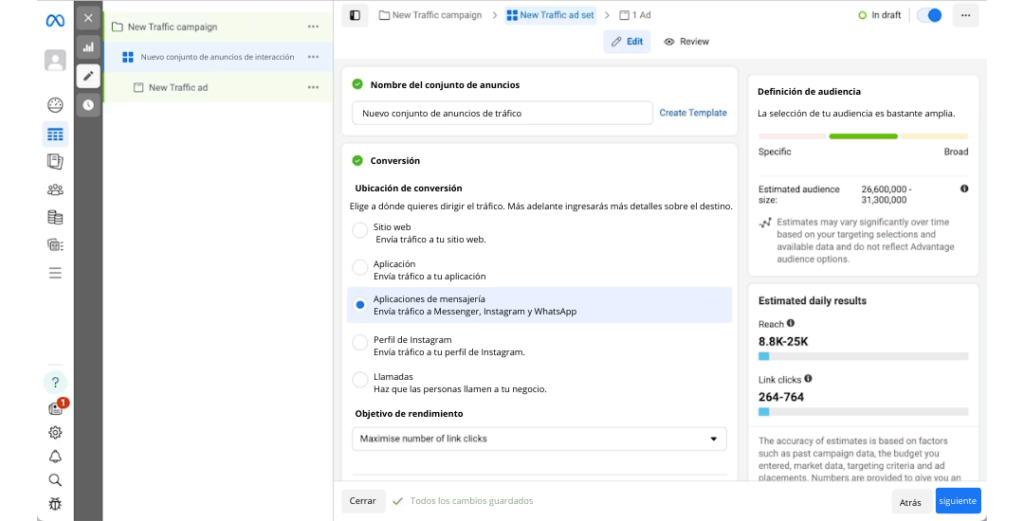The height and width of the screenshot is (521, 1024).
Task: Switch to the Review tab
Action: coord(686,42)
